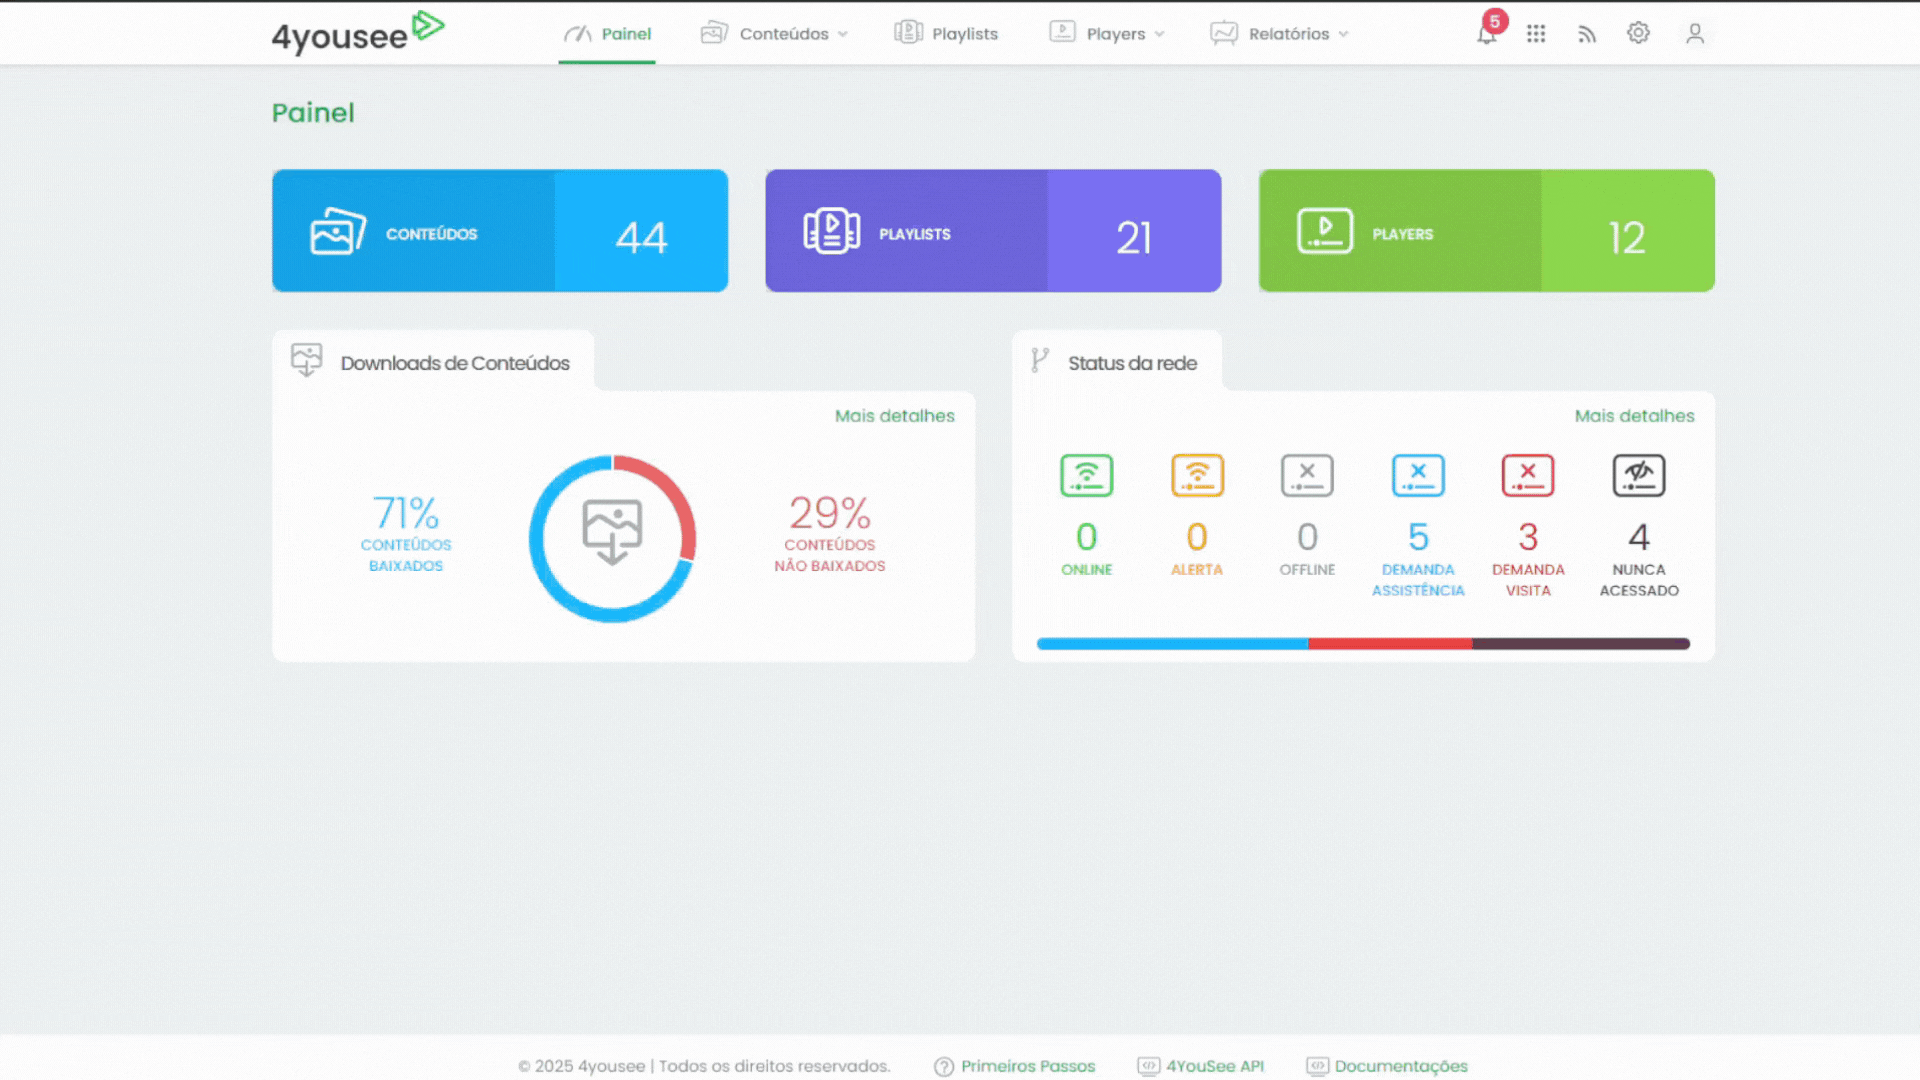The height and width of the screenshot is (1080, 1920).
Task: Click the Nunca Acessado count 4
Action: (1639, 537)
